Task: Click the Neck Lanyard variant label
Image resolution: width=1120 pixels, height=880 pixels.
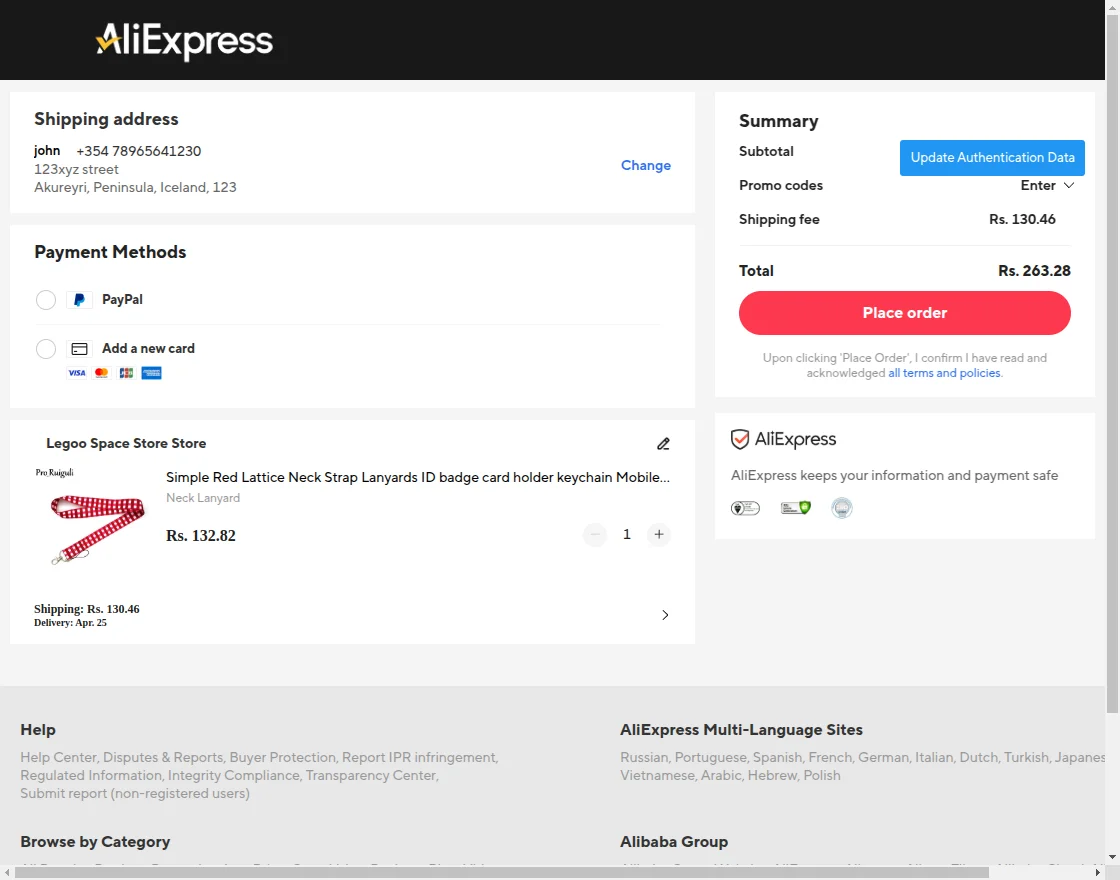Action: point(203,499)
